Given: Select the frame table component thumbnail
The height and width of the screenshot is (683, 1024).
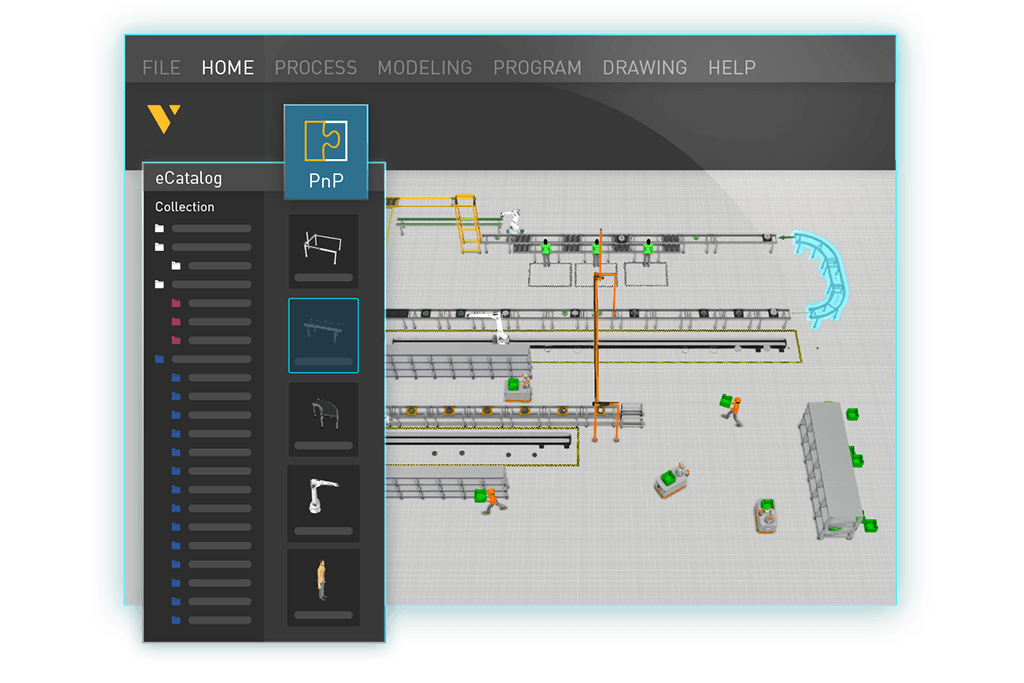Looking at the screenshot, I should pos(323,251).
